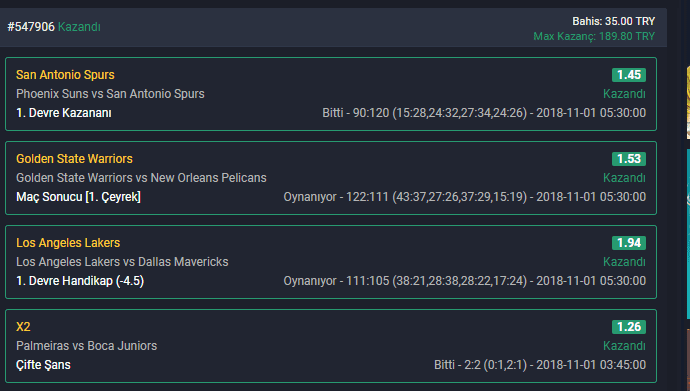Viewport: 690px width, 391px height.
Task: Click the Bahis 35.00 TRY amount
Action: tap(613, 21)
